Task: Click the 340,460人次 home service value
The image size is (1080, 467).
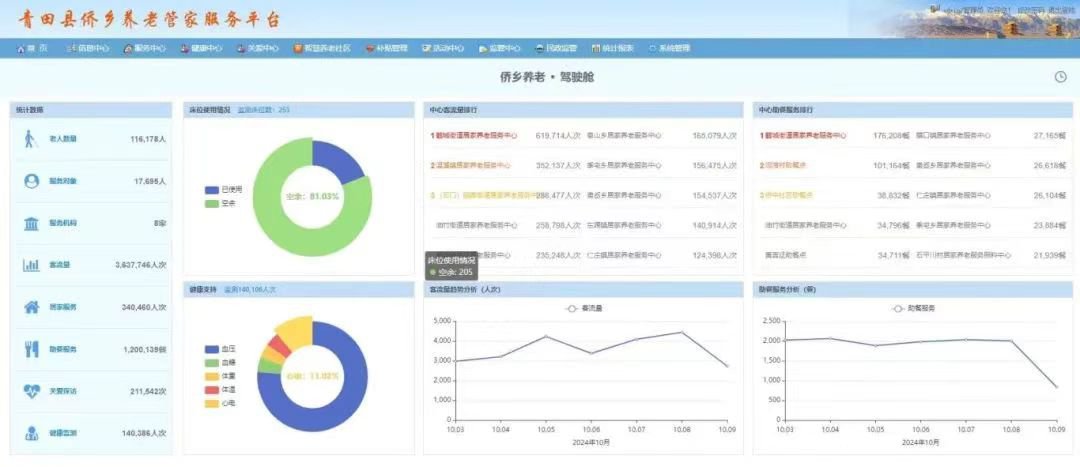Action: click(144, 307)
